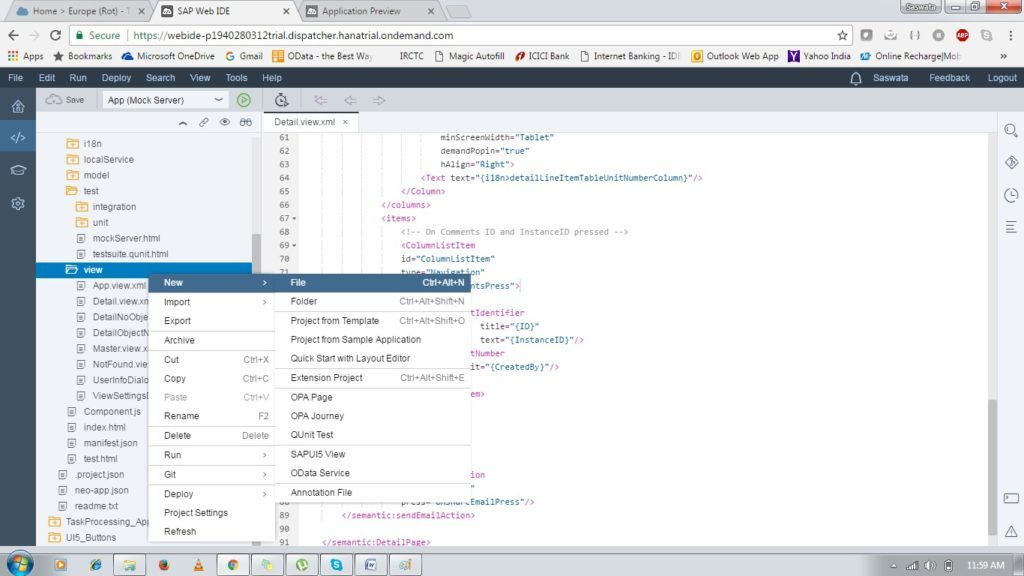The image size is (1024, 576).
Task: Open notifications bell icon in header
Action: (x=856, y=78)
